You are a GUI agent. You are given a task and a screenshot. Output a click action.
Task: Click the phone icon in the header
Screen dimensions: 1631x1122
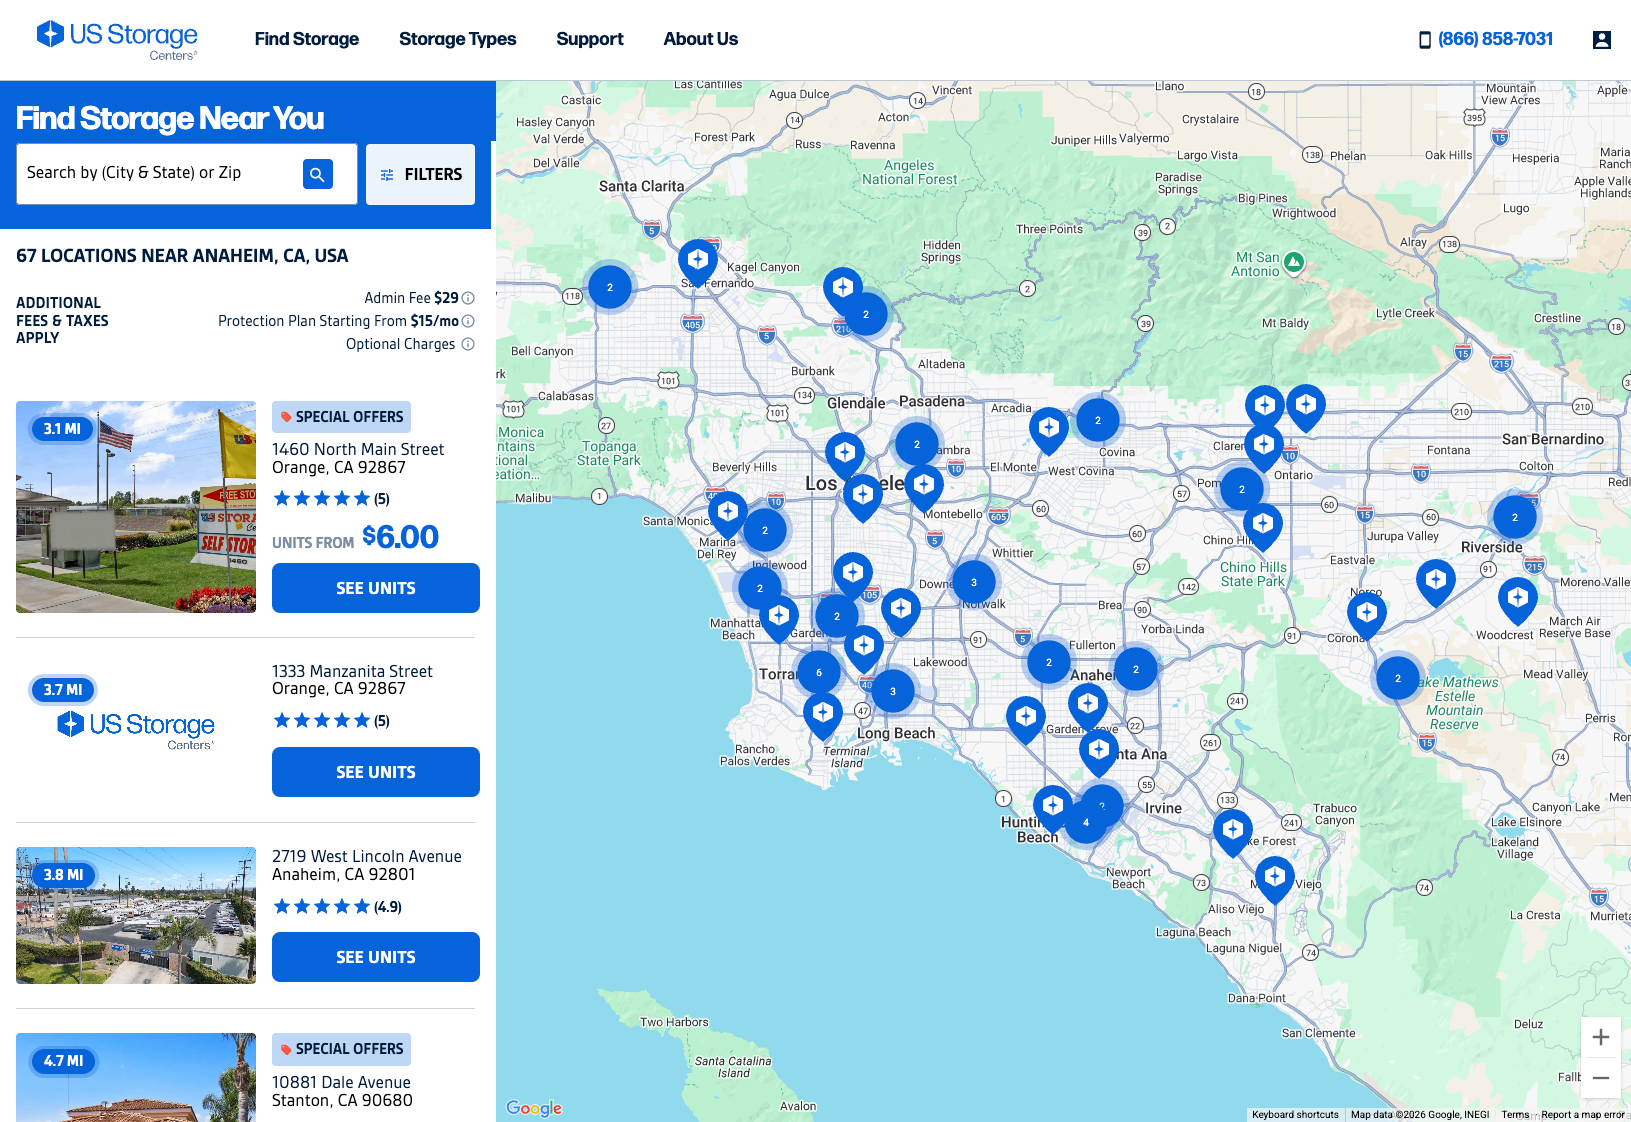[1424, 39]
